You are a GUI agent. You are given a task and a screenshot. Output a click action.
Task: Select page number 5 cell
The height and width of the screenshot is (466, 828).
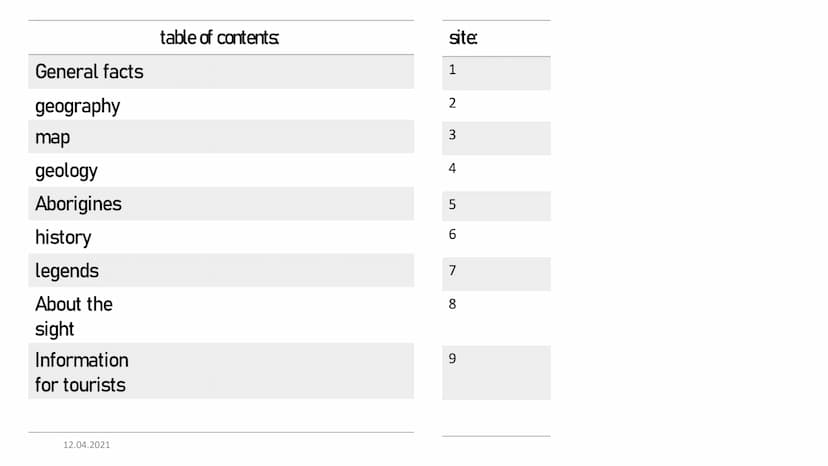tap(496, 206)
